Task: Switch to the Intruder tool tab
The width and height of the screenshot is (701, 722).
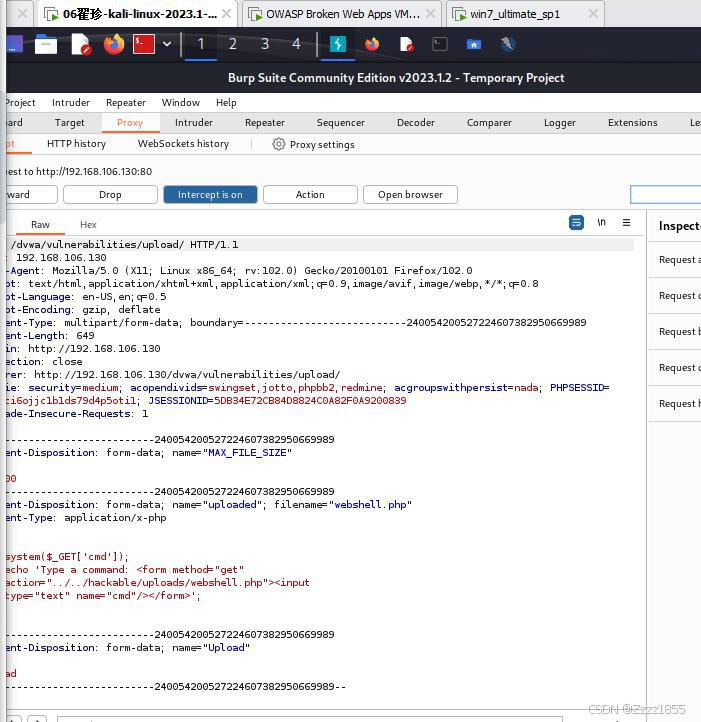Action: point(193,122)
